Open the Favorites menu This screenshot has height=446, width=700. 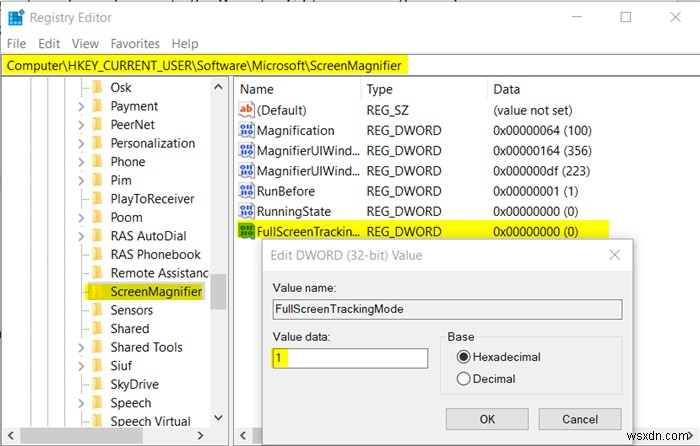coord(135,44)
